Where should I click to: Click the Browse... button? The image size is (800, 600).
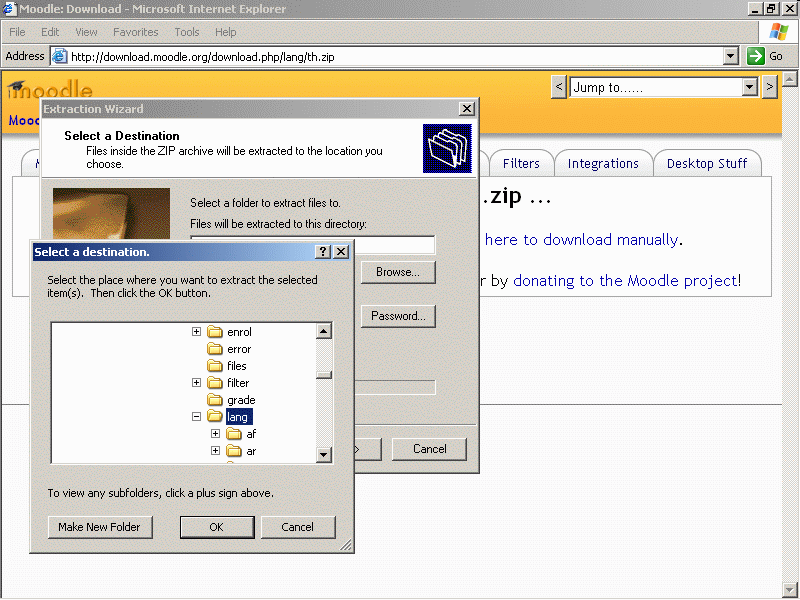[397, 272]
